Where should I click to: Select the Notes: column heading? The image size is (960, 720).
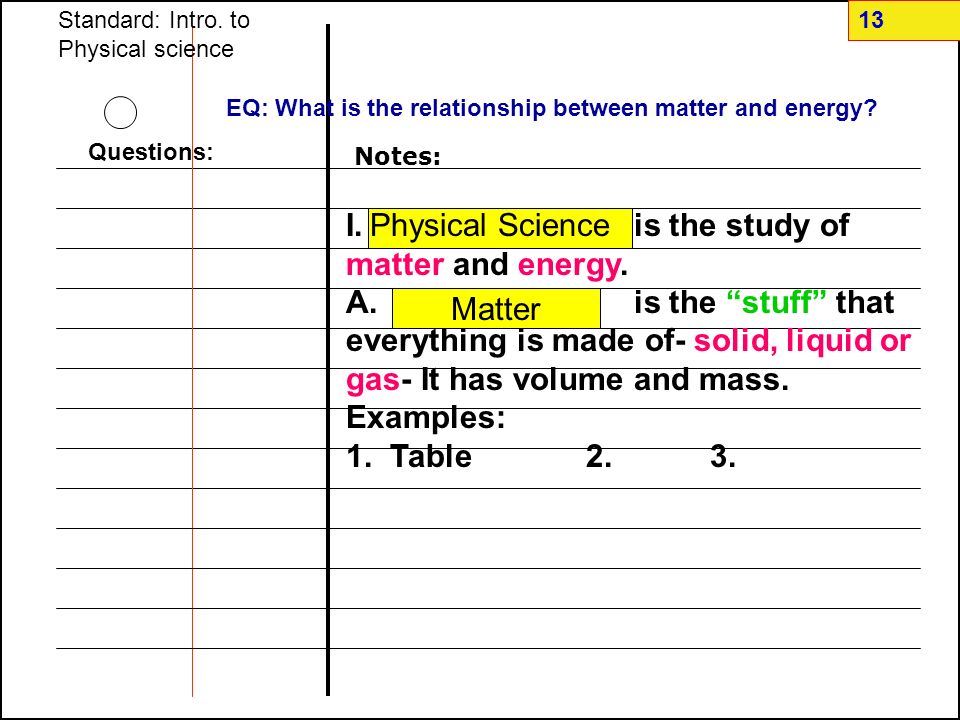click(x=398, y=156)
